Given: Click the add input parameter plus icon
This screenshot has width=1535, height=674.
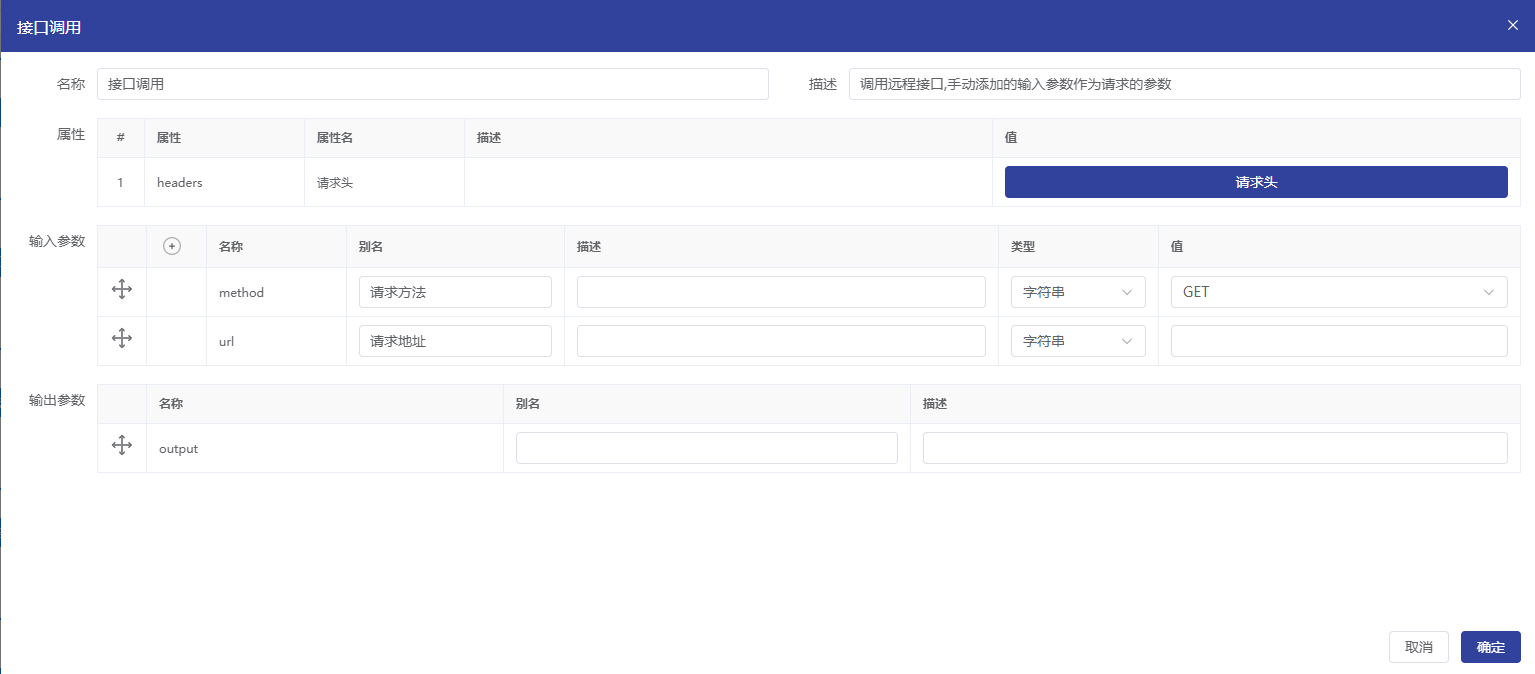Looking at the screenshot, I should [172, 246].
